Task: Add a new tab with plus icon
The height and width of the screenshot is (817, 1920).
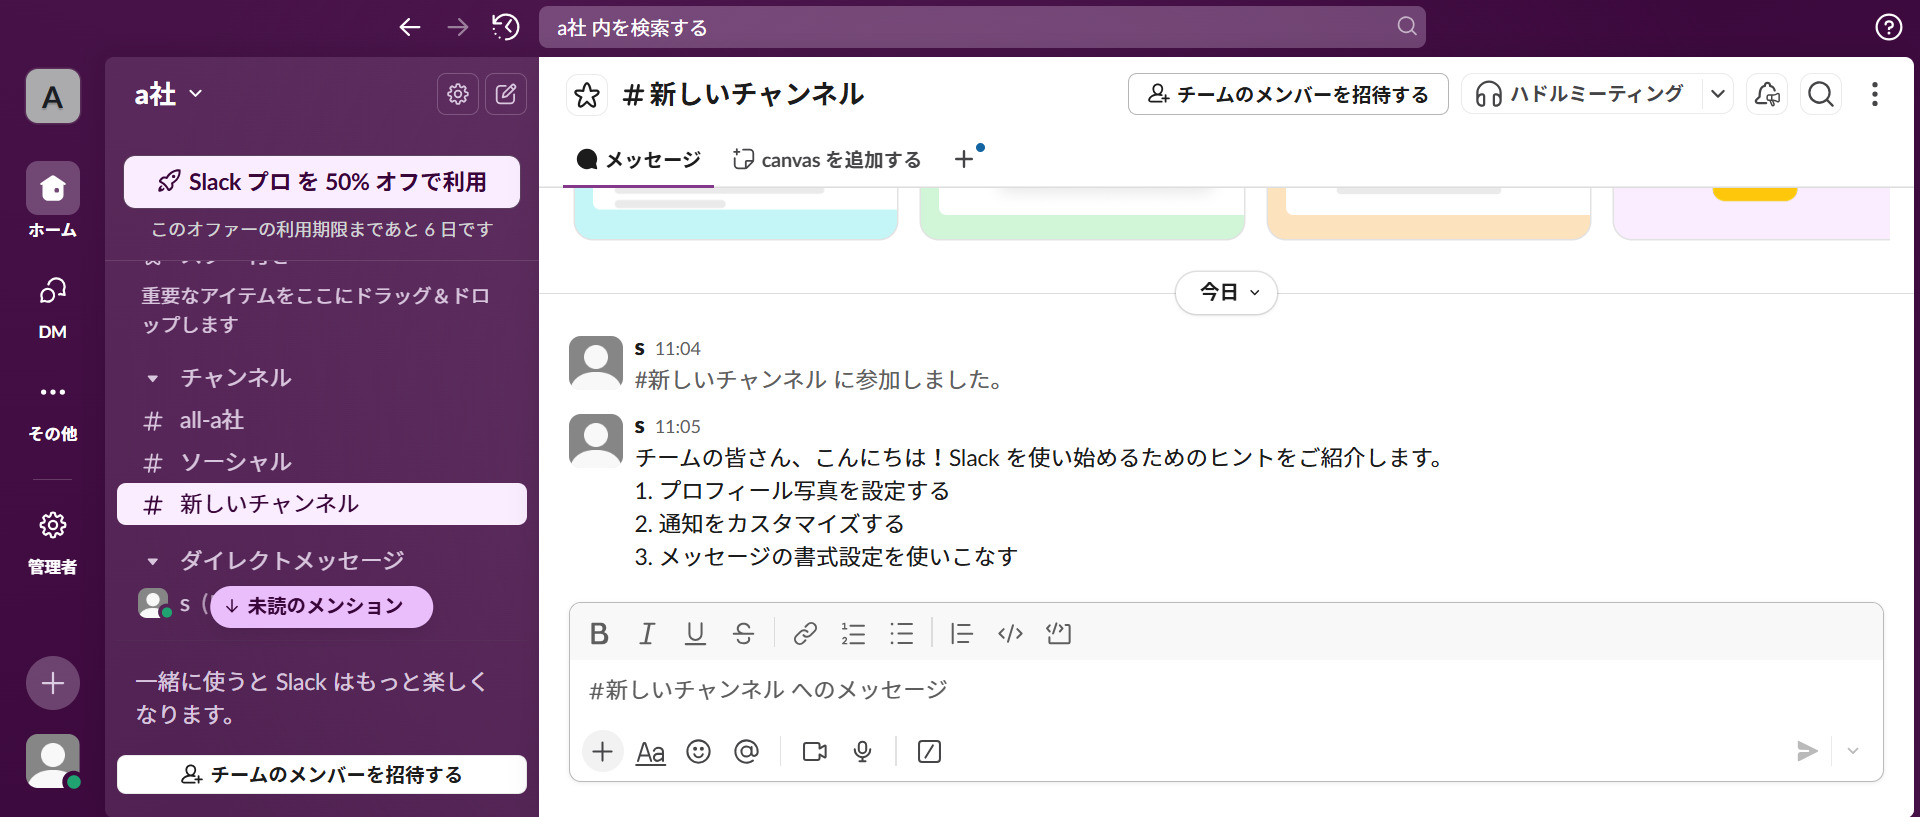Action: 964,160
